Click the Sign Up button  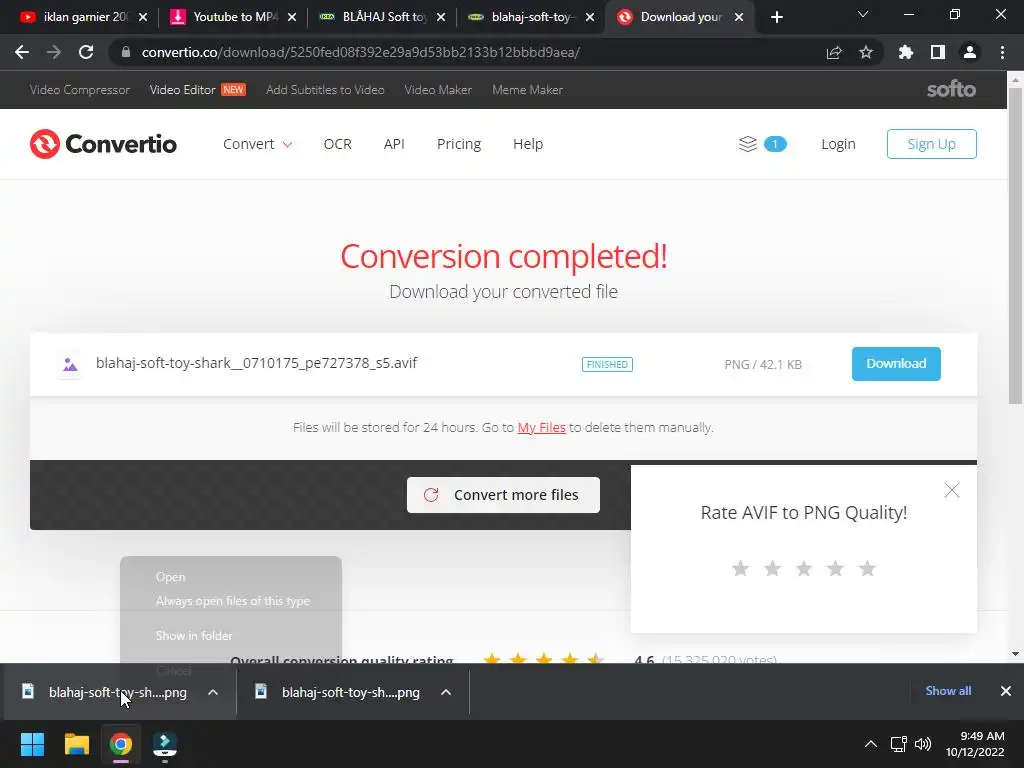tap(931, 144)
